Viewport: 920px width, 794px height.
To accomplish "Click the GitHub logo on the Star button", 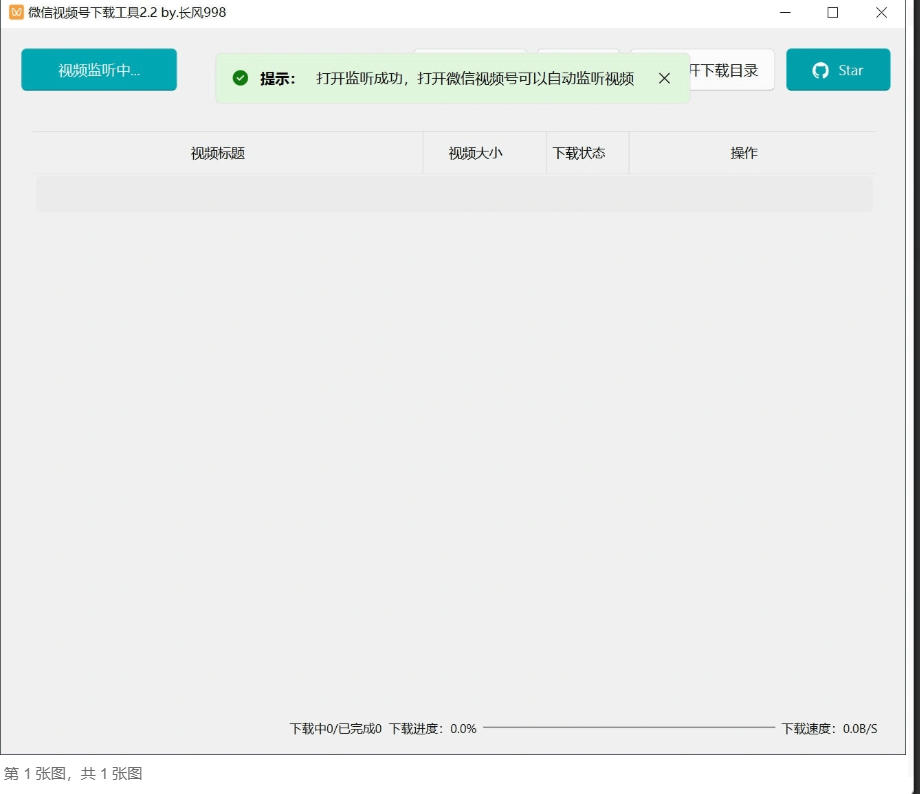I will pyautogui.click(x=820, y=70).
